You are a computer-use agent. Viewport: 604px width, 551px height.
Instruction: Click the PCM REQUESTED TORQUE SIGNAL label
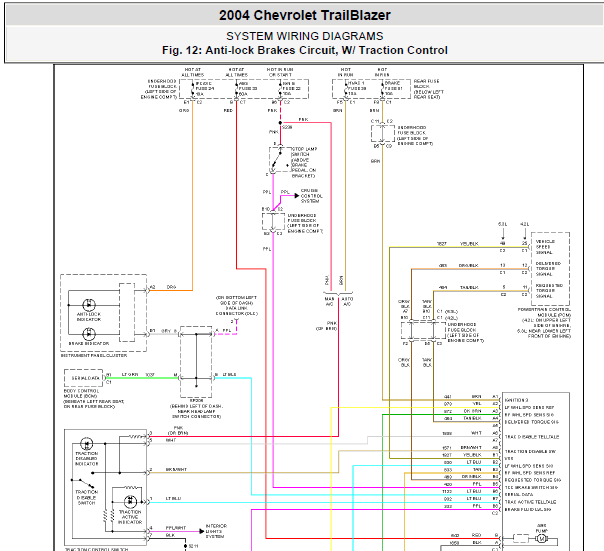coord(550,291)
